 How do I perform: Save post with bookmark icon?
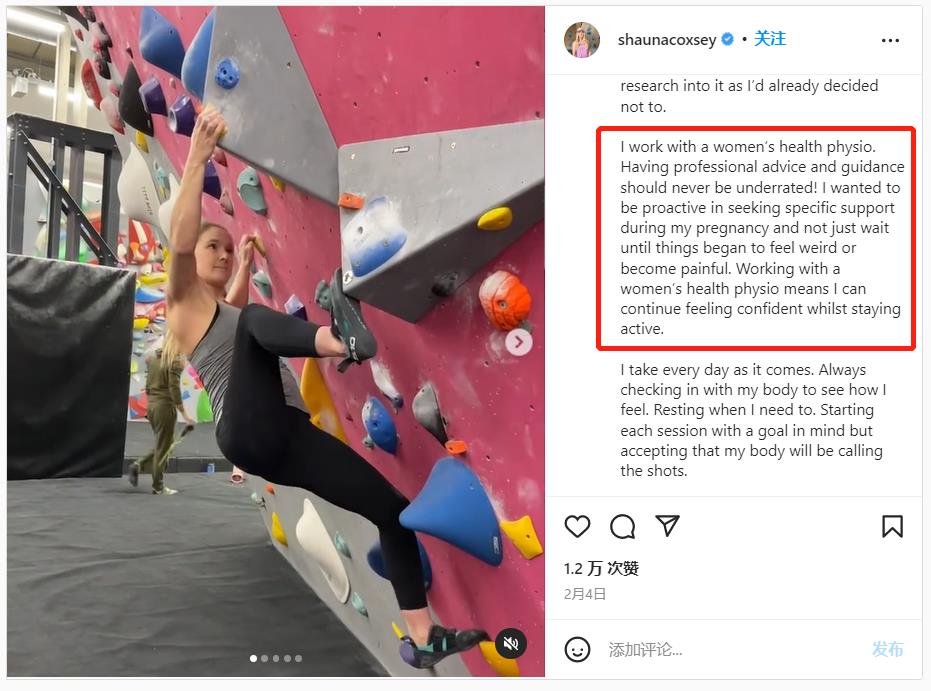[892, 527]
